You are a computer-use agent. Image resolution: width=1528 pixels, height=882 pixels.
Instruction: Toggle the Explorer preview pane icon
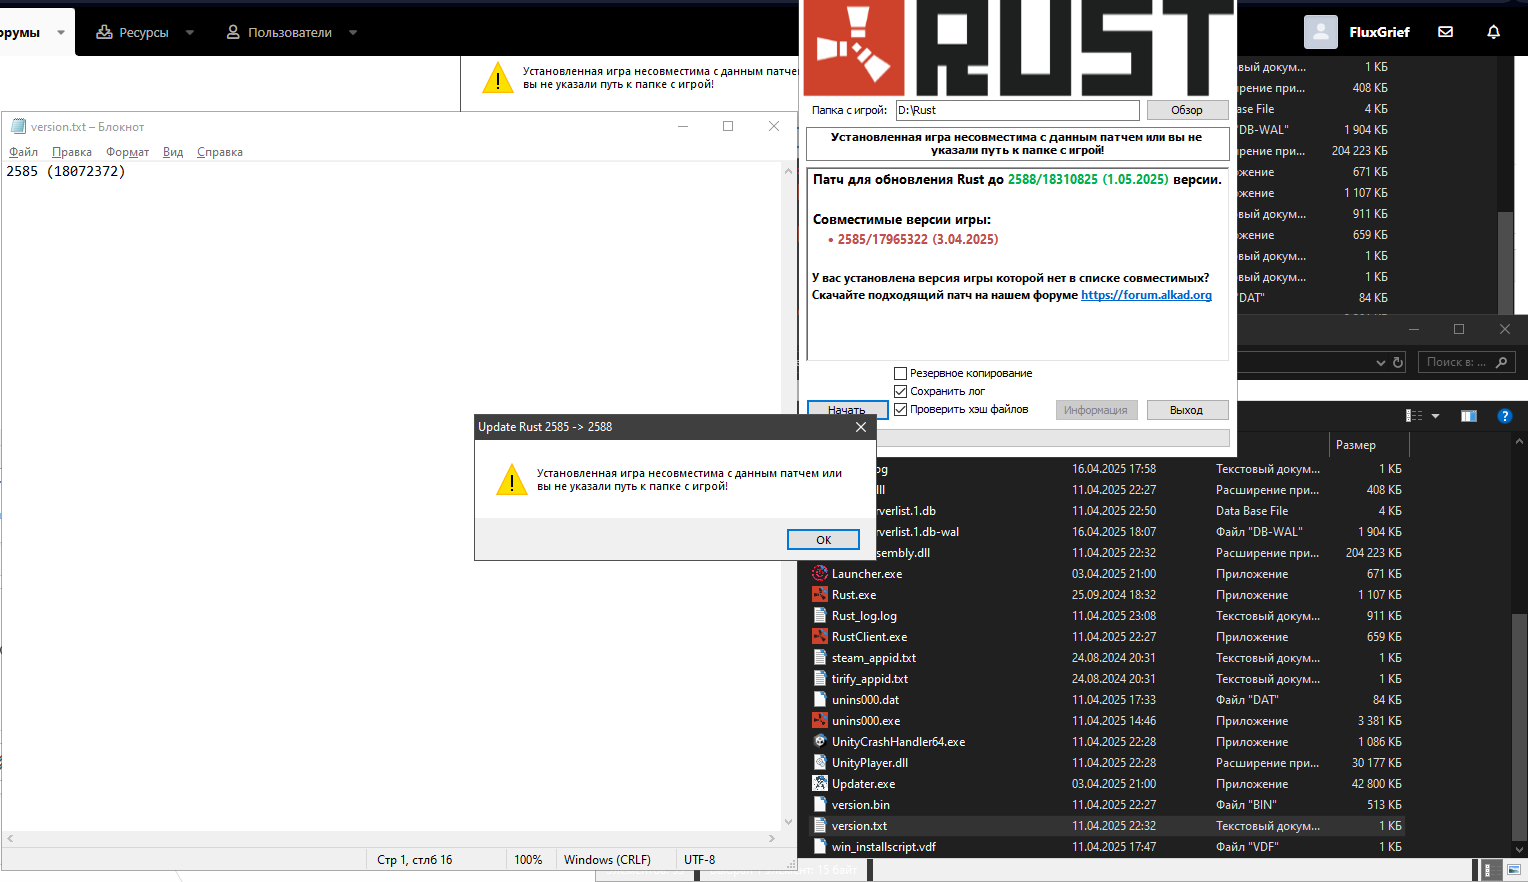point(1469,416)
